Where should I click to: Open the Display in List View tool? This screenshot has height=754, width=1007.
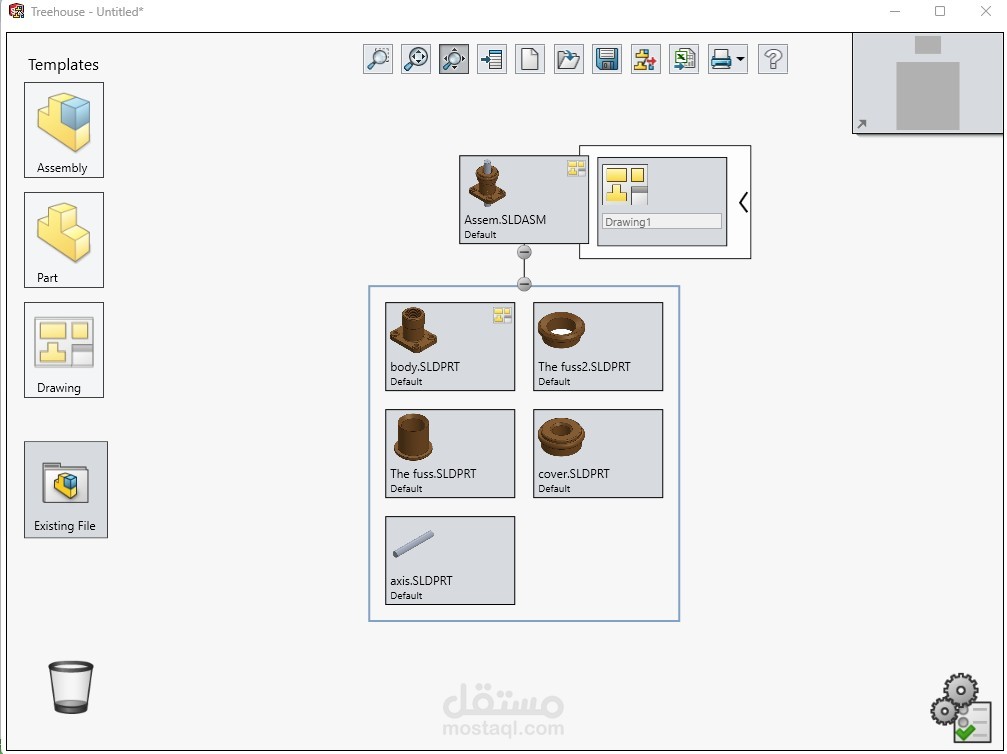(x=492, y=59)
